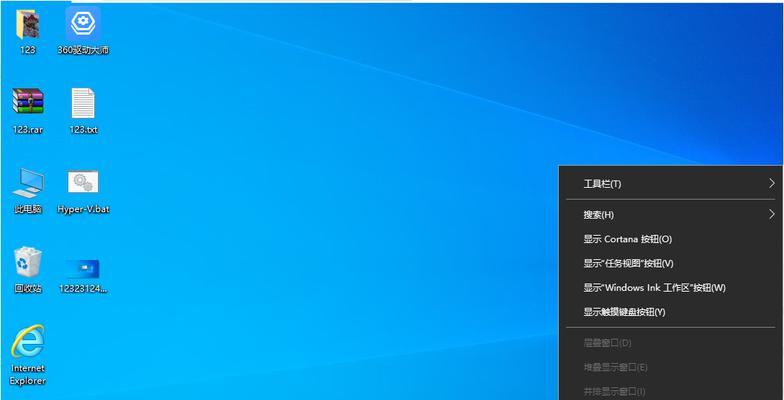Choose 显示"Windows Ink 工作区"按钮(W) entry
784x400 pixels.
point(670,288)
